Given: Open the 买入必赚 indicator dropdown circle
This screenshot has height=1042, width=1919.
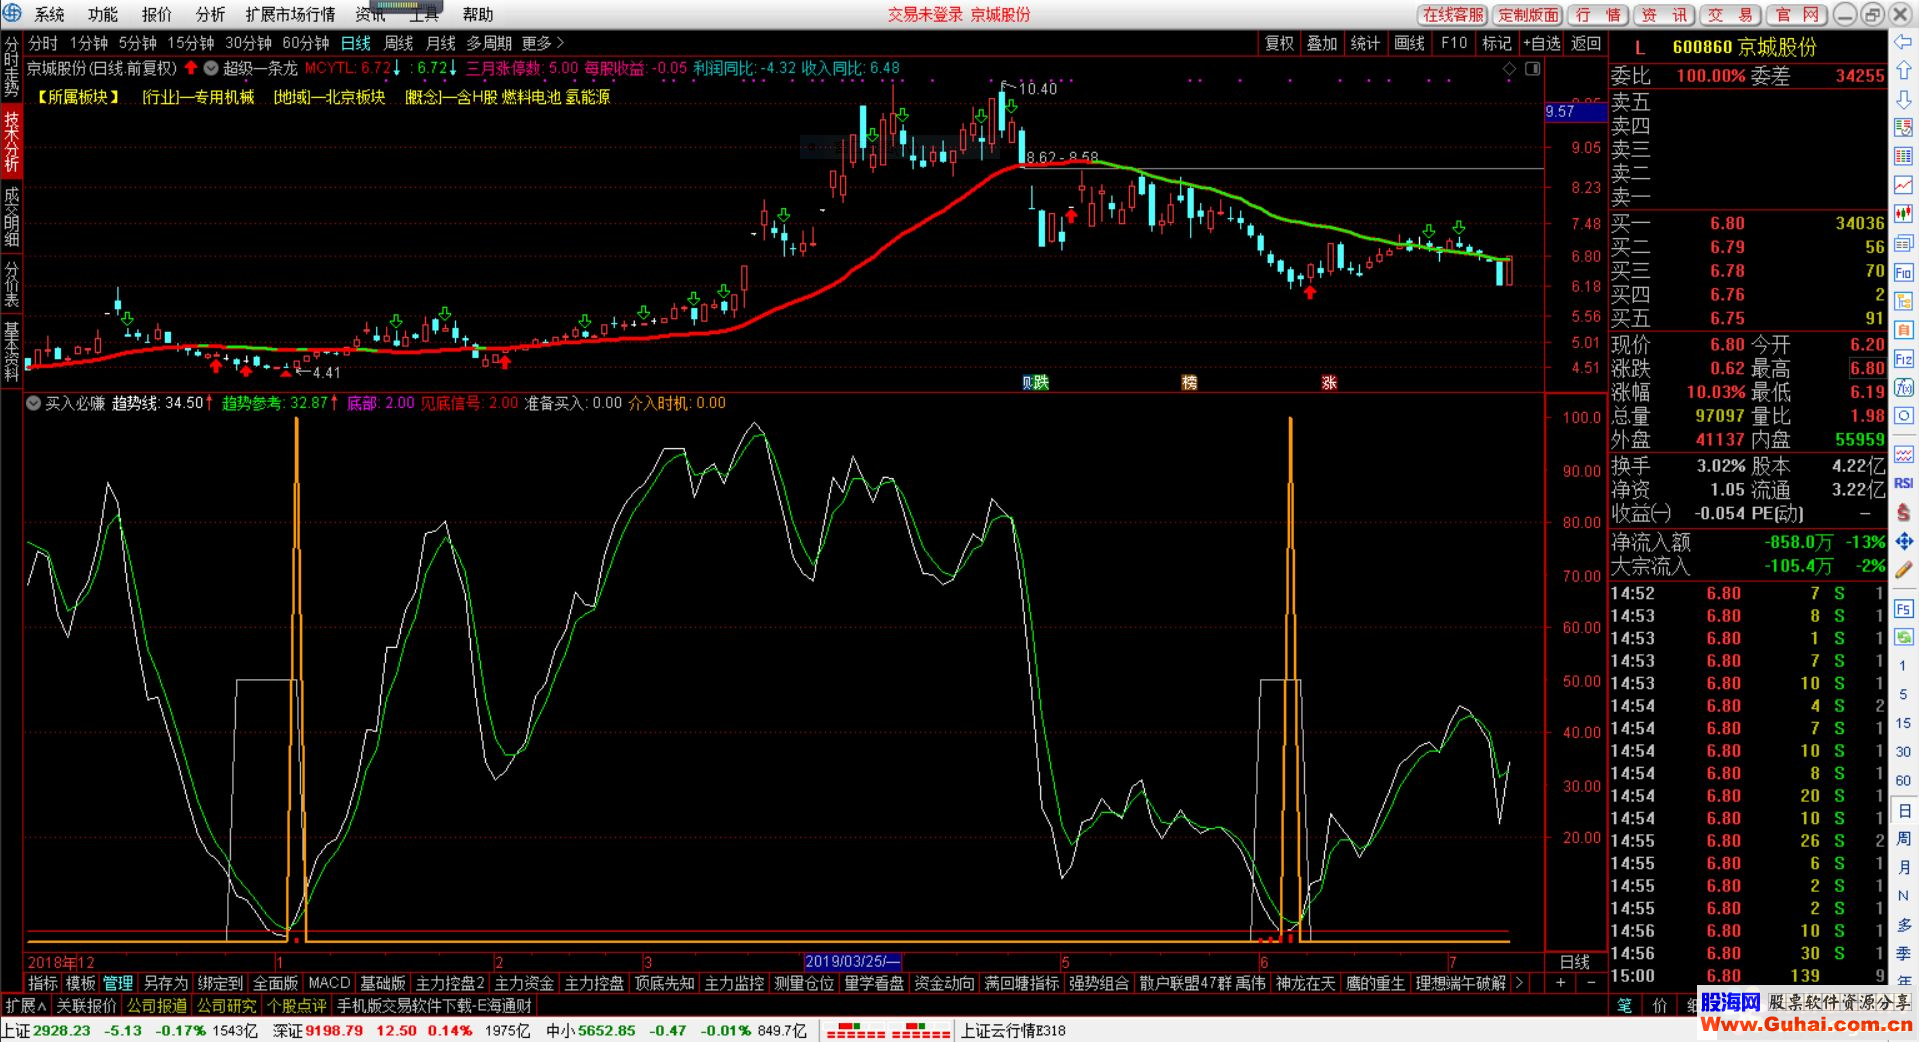Looking at the screenshot, I should pos(34,403).
